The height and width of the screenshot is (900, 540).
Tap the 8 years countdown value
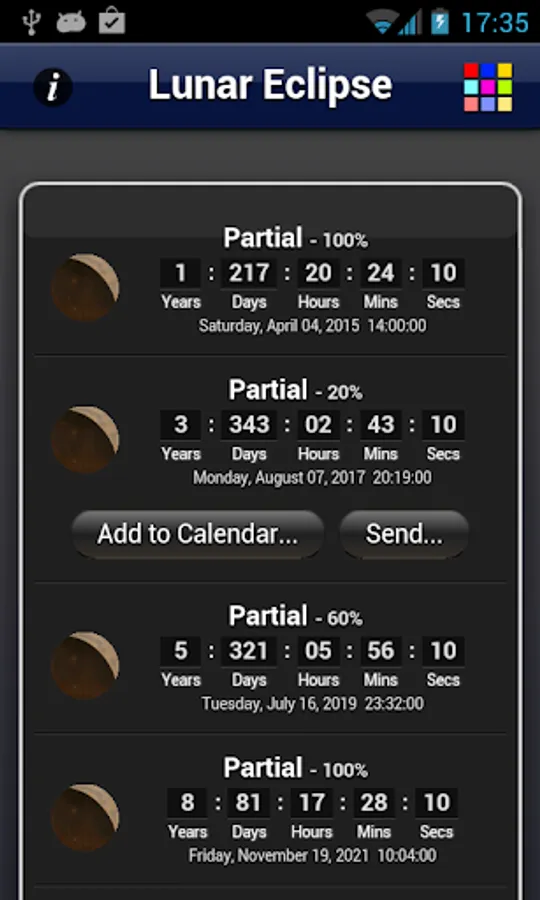click(187, 802)
